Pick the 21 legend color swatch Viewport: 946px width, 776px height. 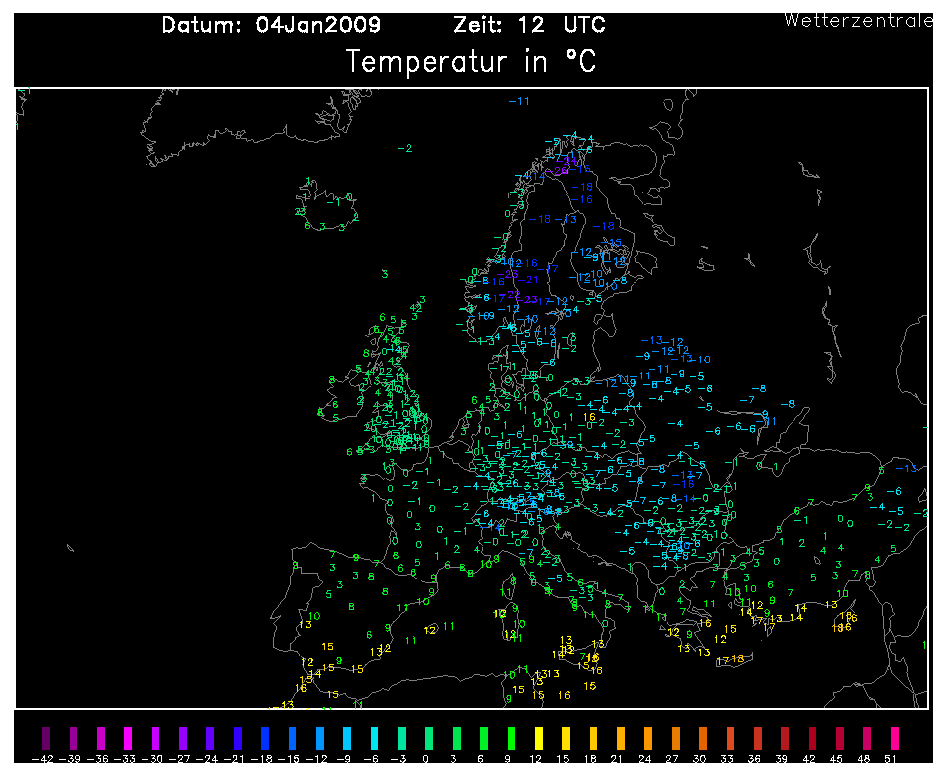(x=621, y=739)
